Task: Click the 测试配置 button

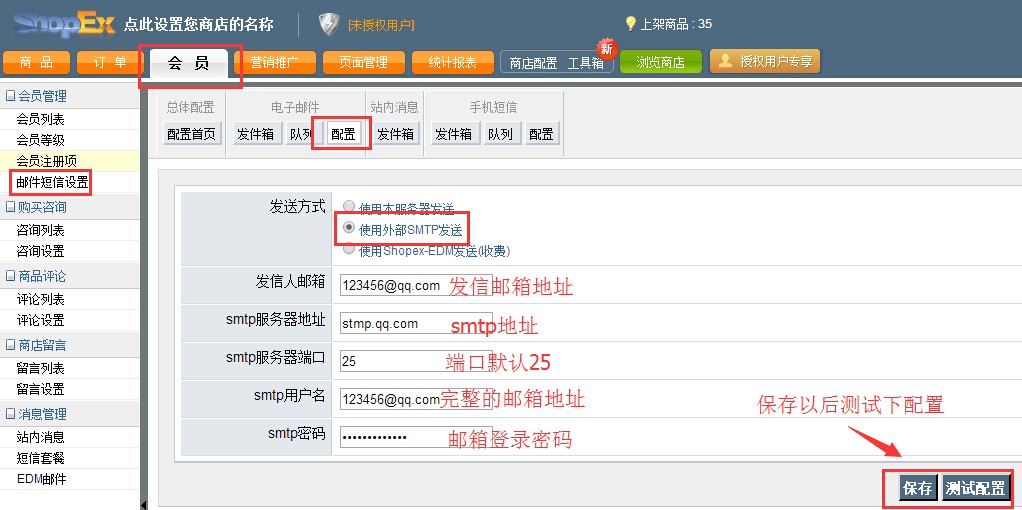Action: tap(975, 488)
